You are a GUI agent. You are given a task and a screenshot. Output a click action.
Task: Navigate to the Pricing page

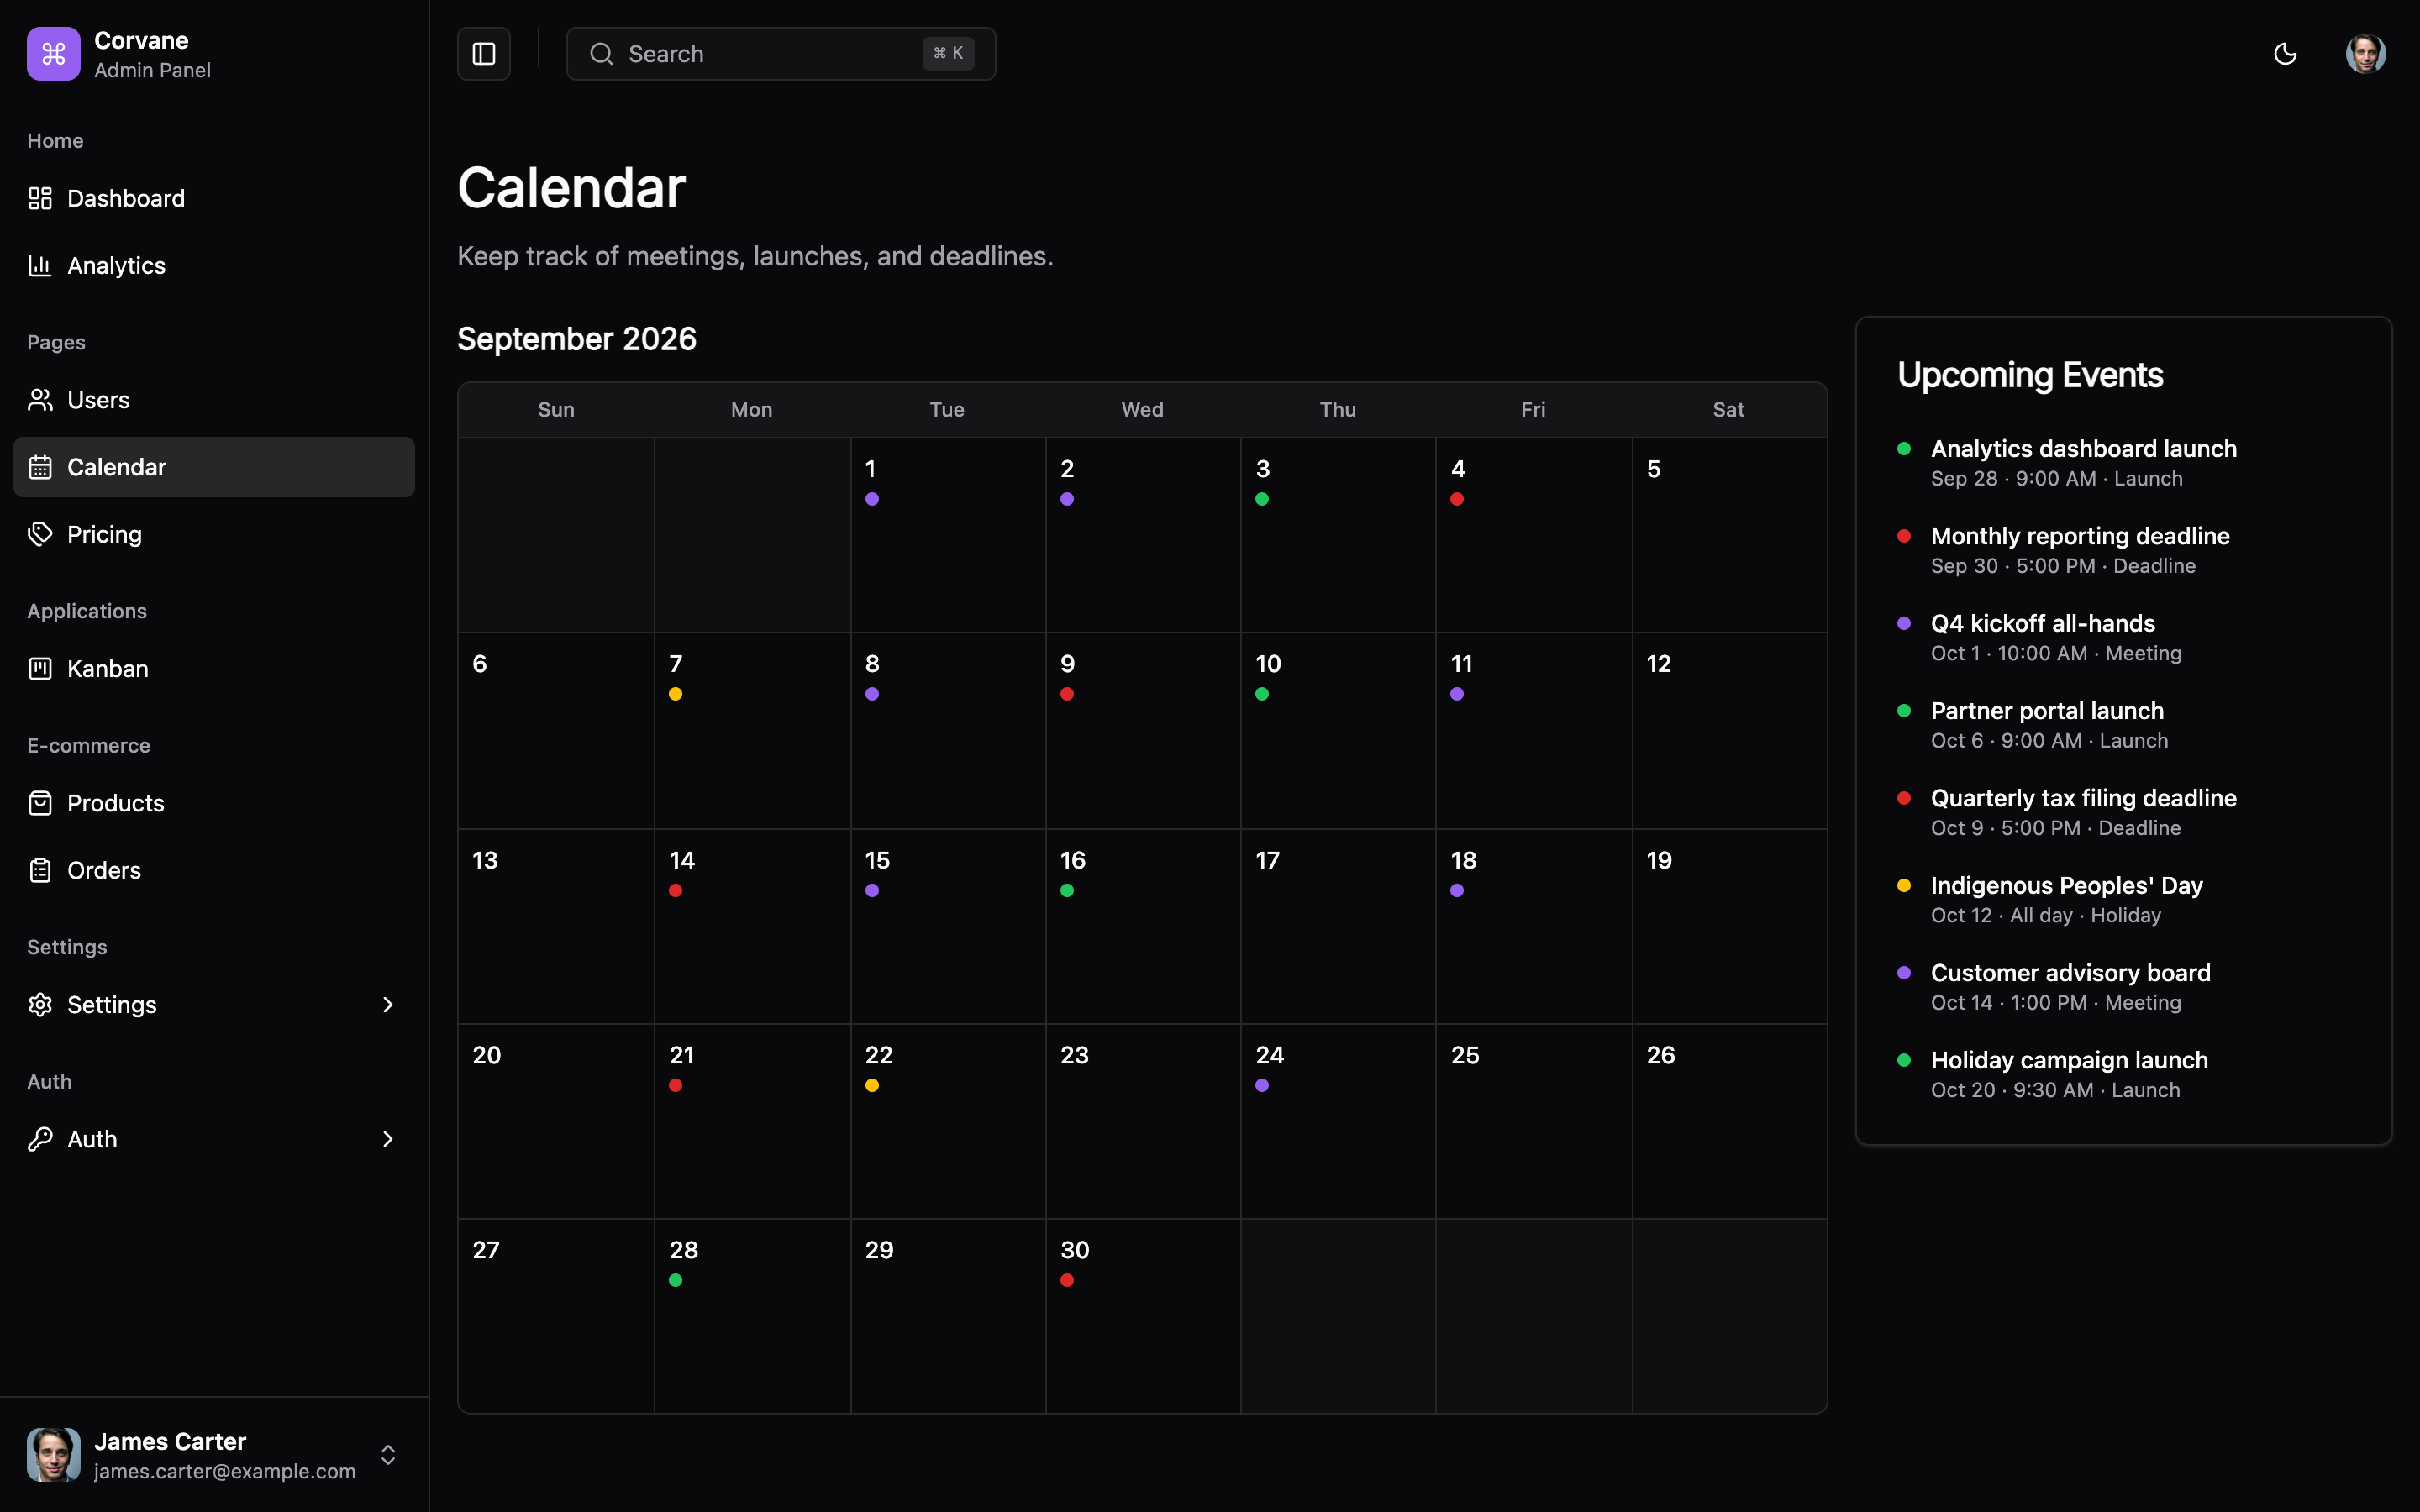coord(214,534)
